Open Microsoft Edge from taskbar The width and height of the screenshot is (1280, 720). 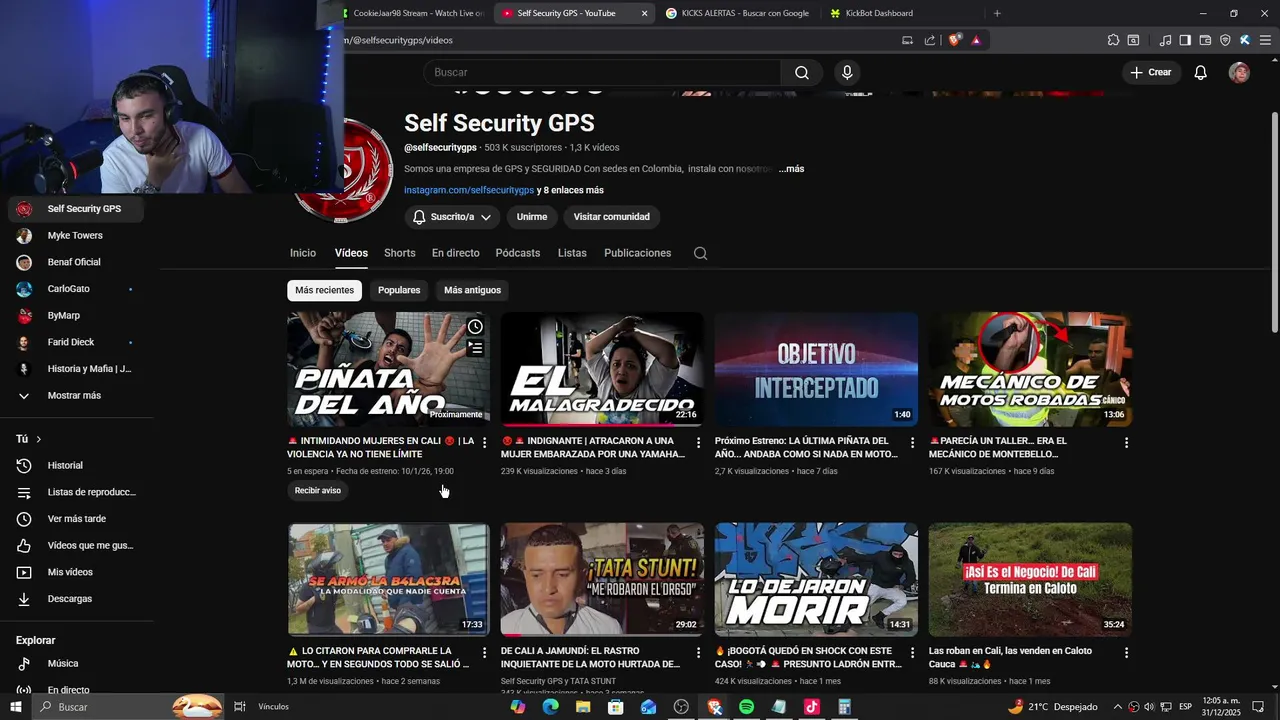click(x=550, y=707)
